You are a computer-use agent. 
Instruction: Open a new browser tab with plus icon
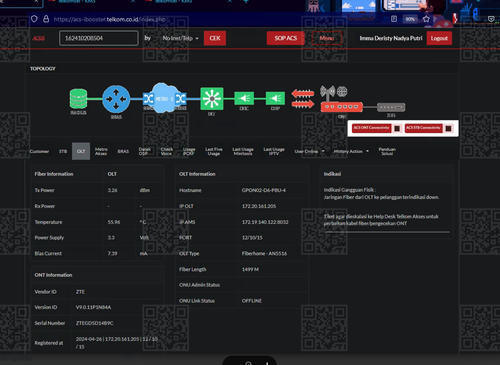246,2
